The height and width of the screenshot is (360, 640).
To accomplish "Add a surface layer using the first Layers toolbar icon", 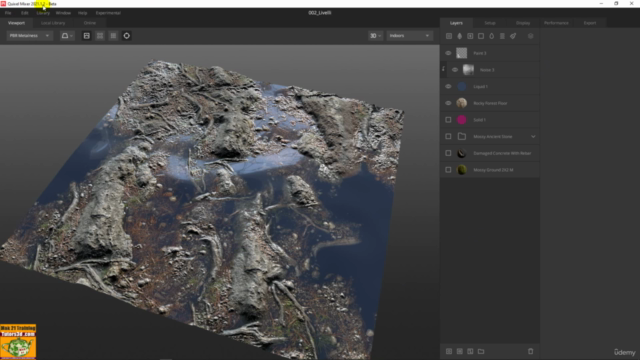I will [449, 36].
